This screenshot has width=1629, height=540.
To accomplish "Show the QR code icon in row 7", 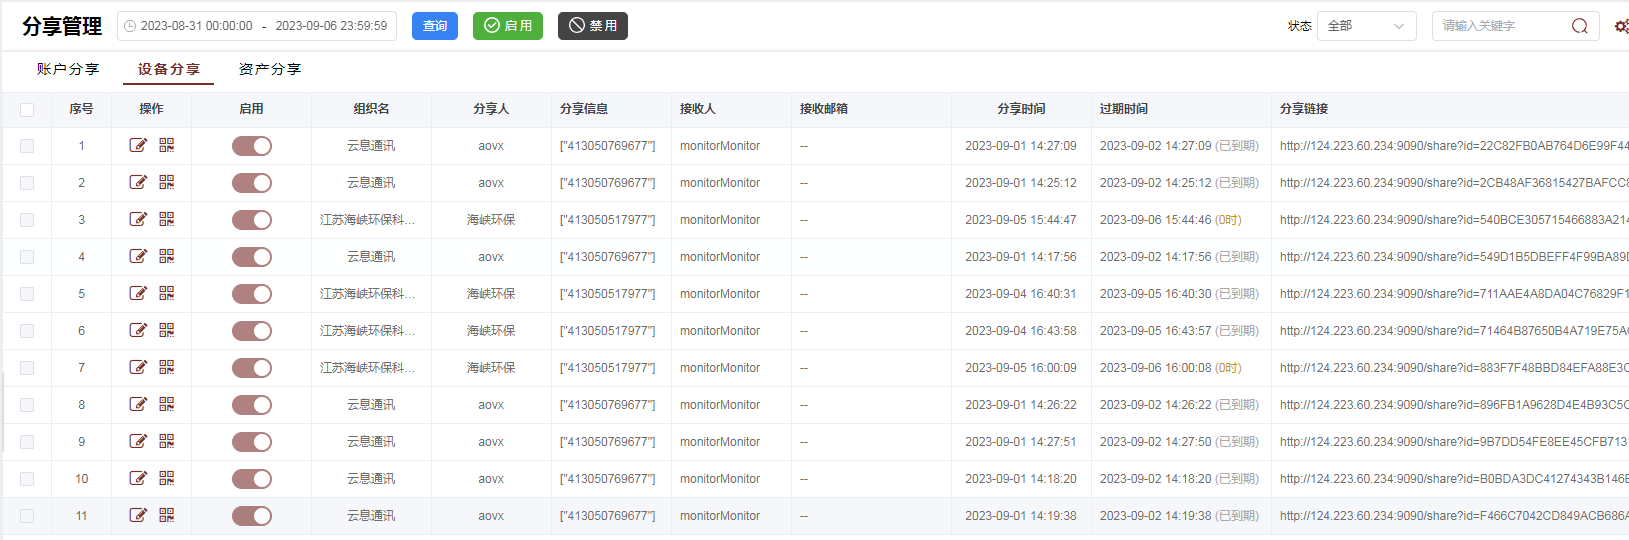I will point(167,368).
